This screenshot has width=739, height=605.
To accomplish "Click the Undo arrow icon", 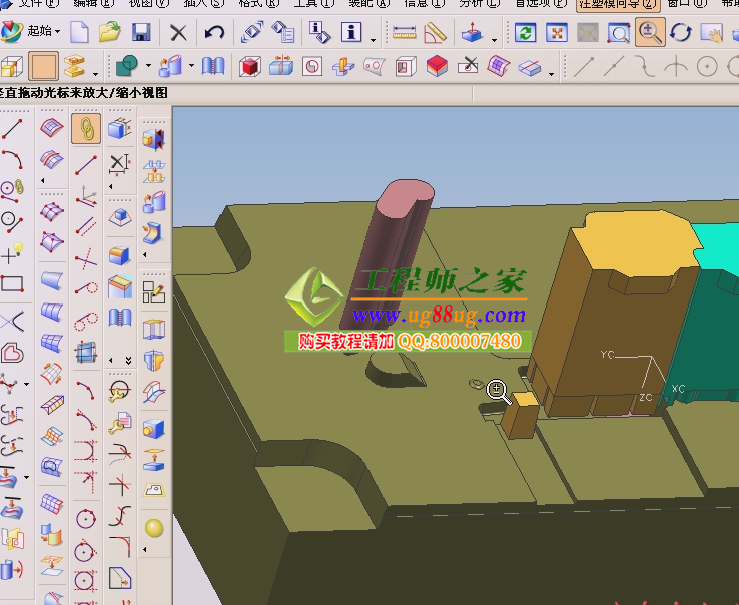I will point(214,33).
